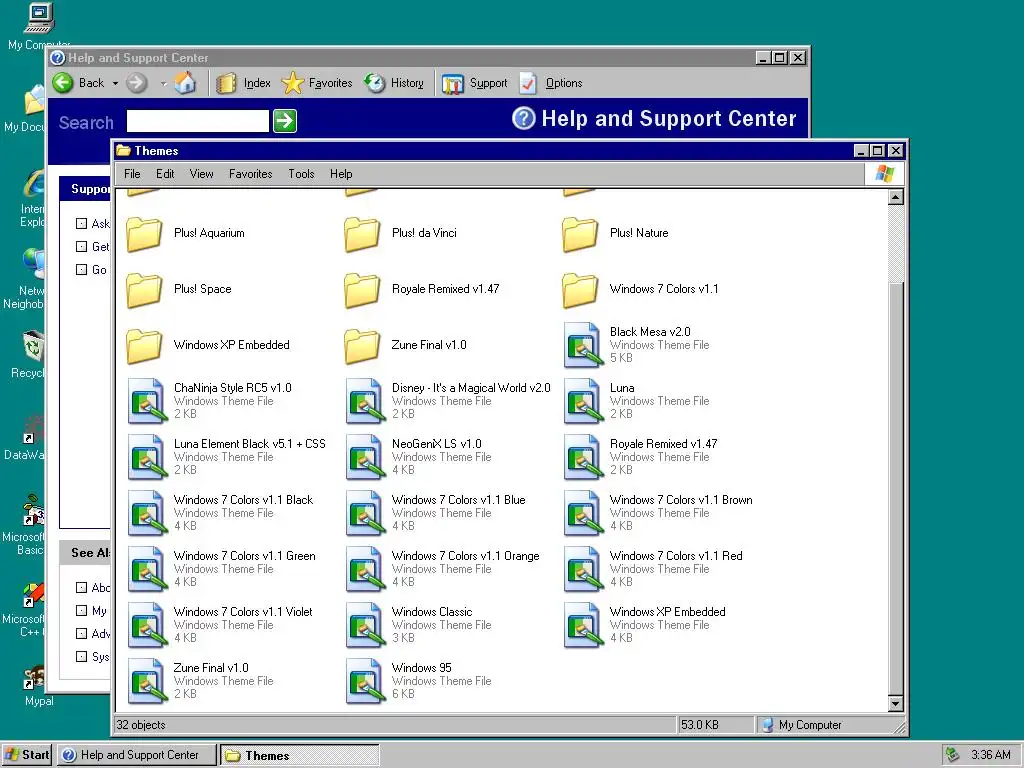Click scroll down arrow in Themes window
This screenshot has height=768, width=1024.
click(x=896, y=703)
